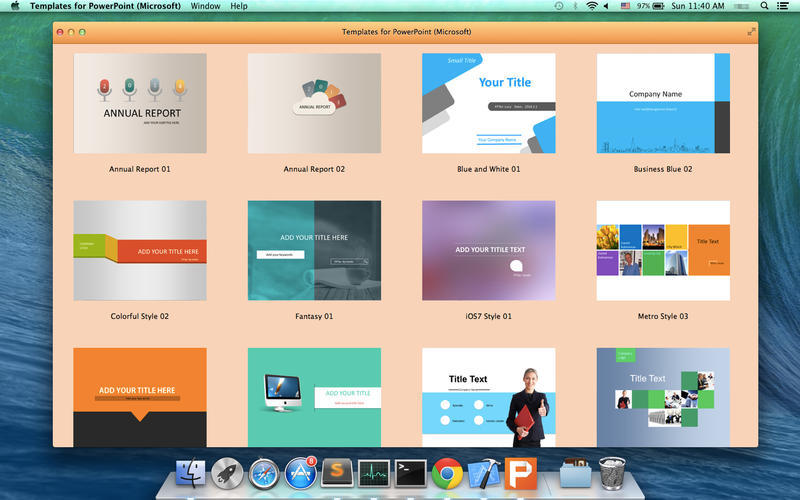This screenshot has height=500, width=800.
Task: Click the Colorful Style 02 label
Action: click(140, 316)
